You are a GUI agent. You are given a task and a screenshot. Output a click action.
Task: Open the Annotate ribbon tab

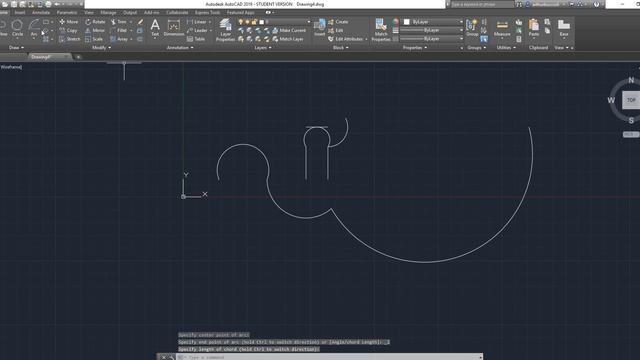point(41,13)
